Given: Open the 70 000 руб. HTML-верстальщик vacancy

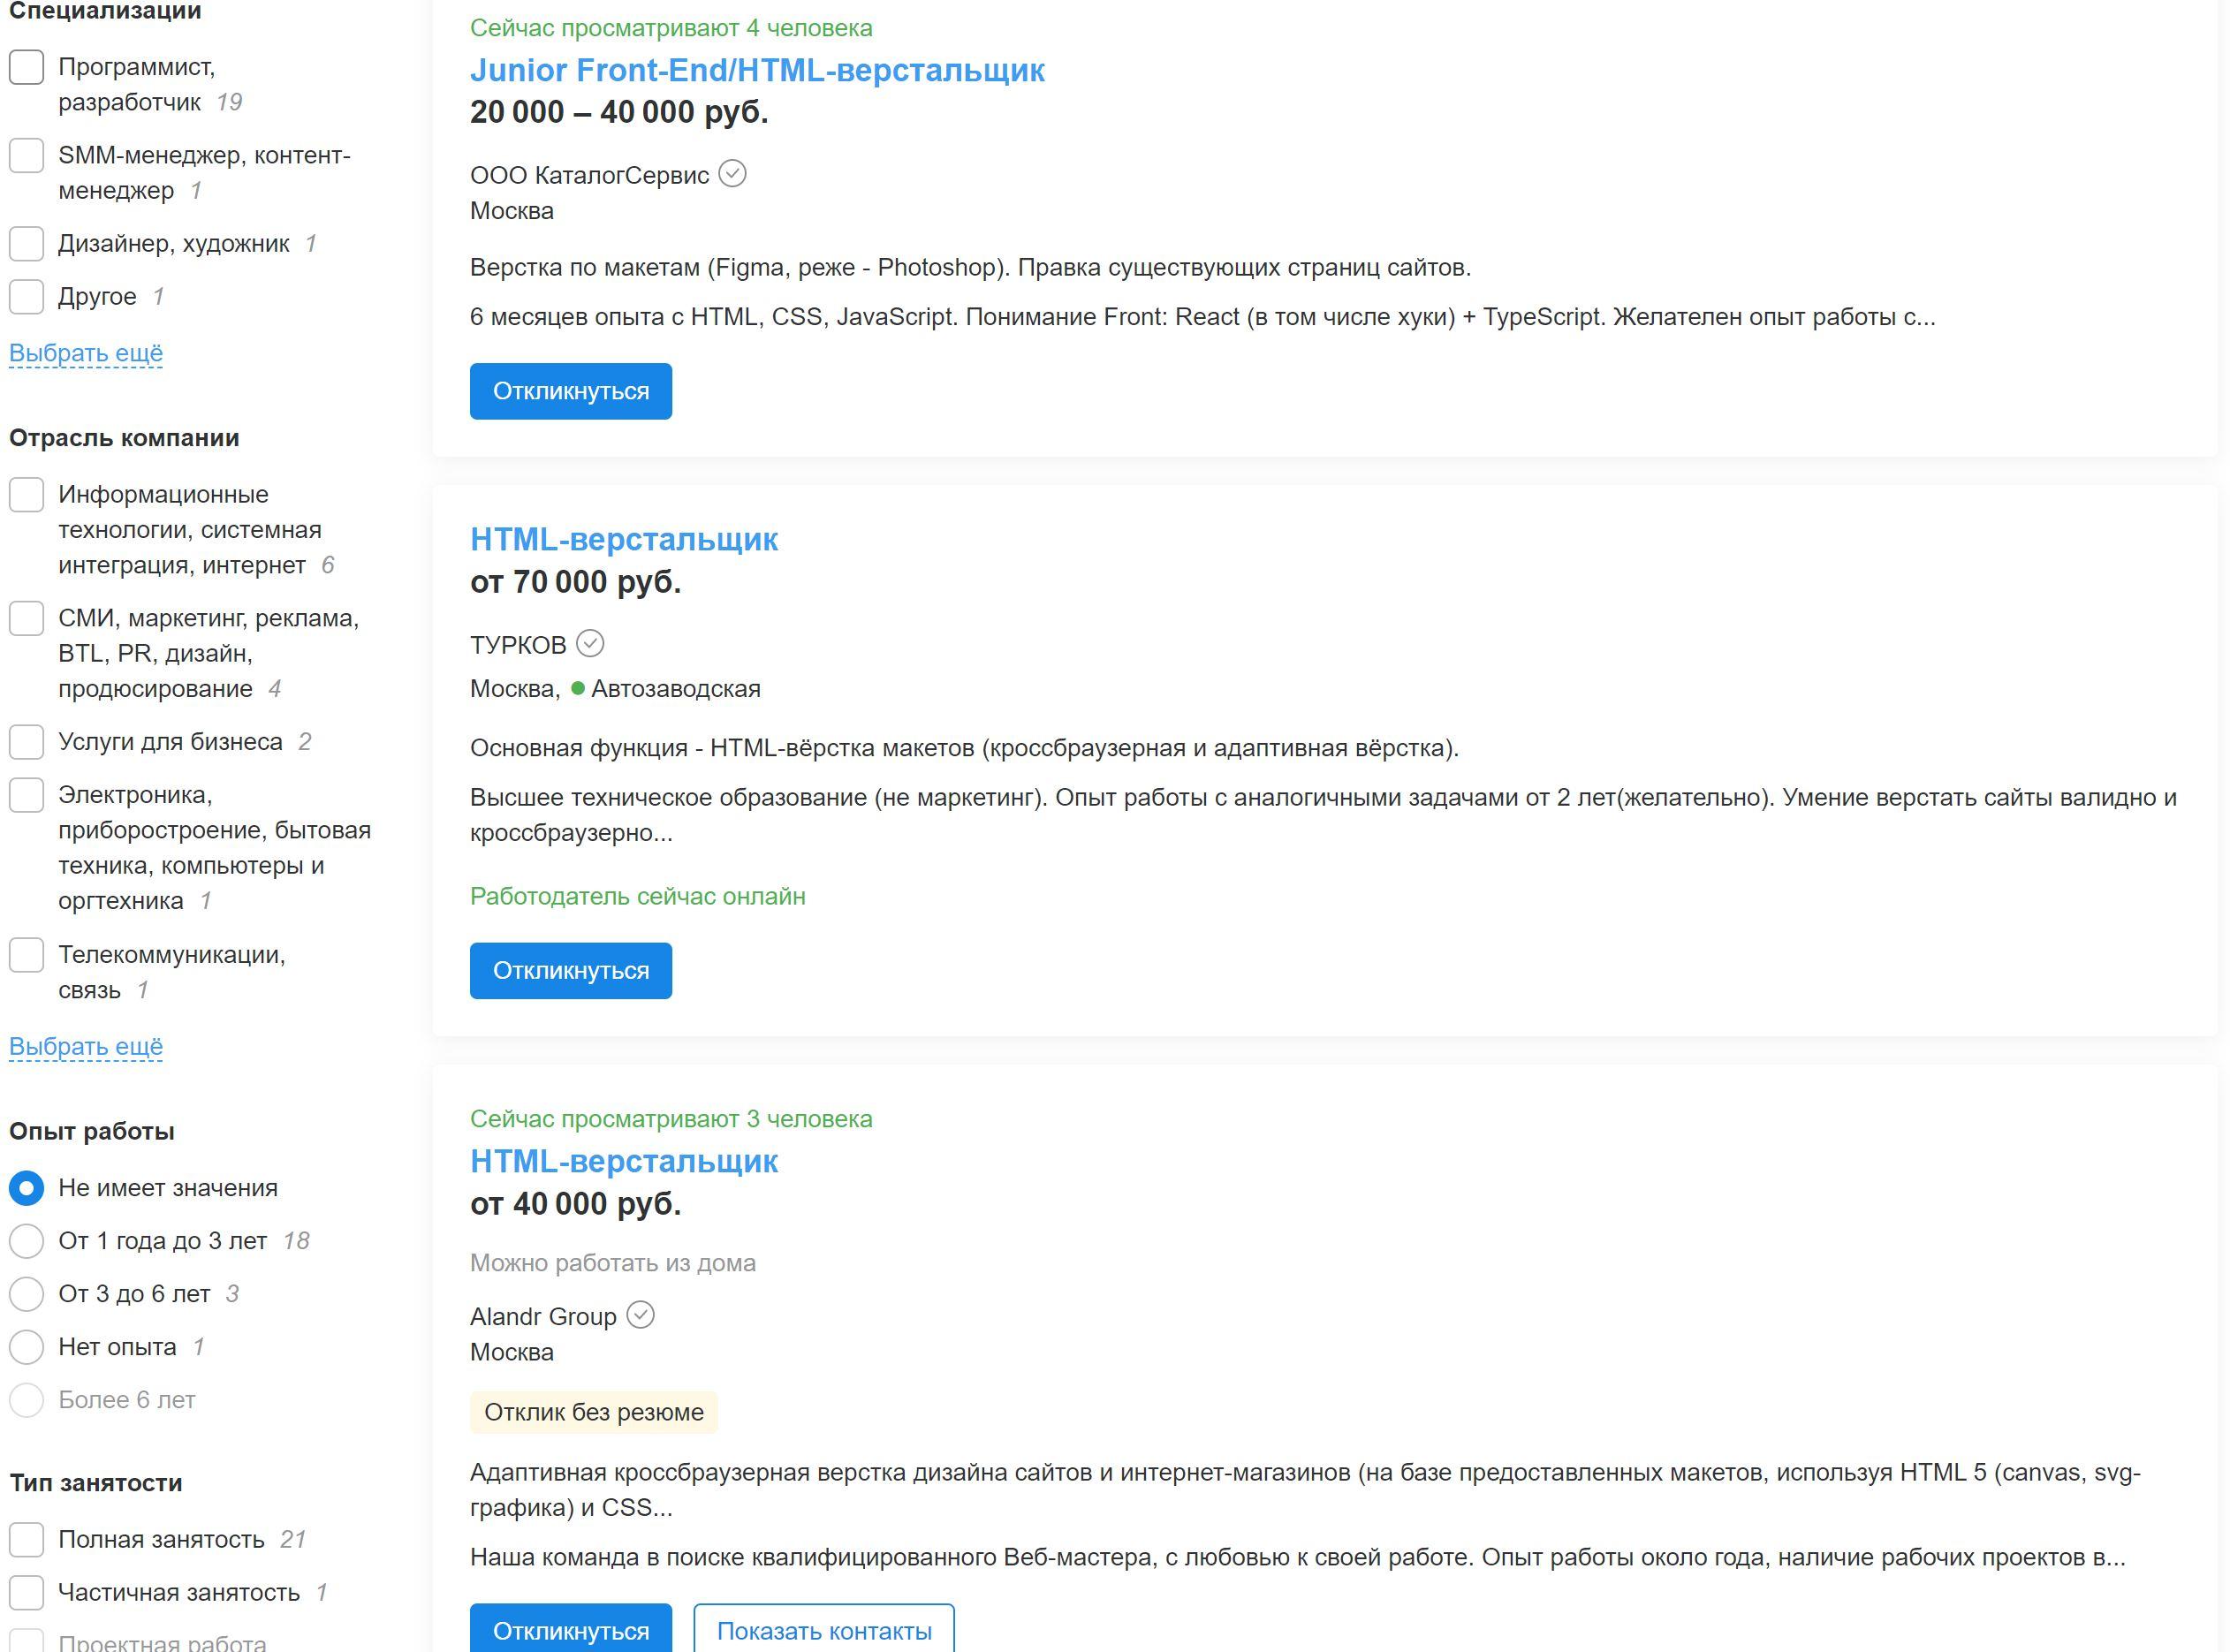Looking at the screenshot, I should point(624,539).
